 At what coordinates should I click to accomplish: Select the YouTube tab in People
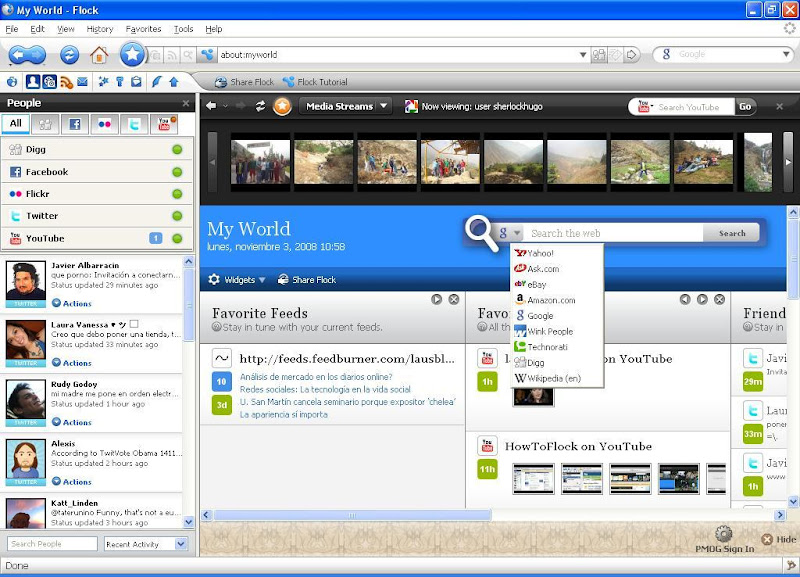pos(164,124)
